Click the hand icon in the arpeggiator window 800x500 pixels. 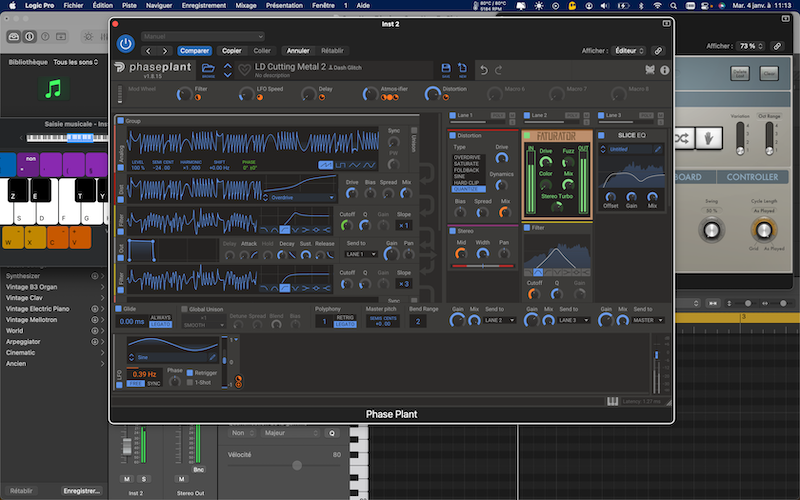click(x=709, y=138)
